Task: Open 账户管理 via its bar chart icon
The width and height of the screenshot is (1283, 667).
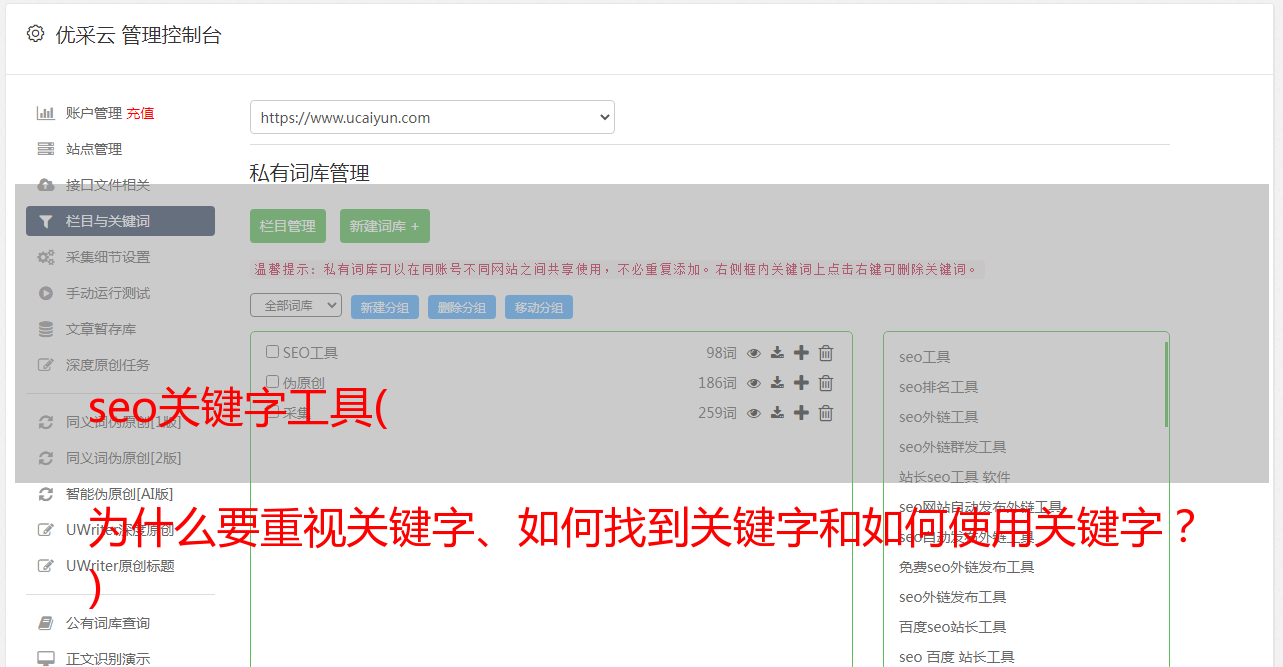Action: tap(45, 113)
